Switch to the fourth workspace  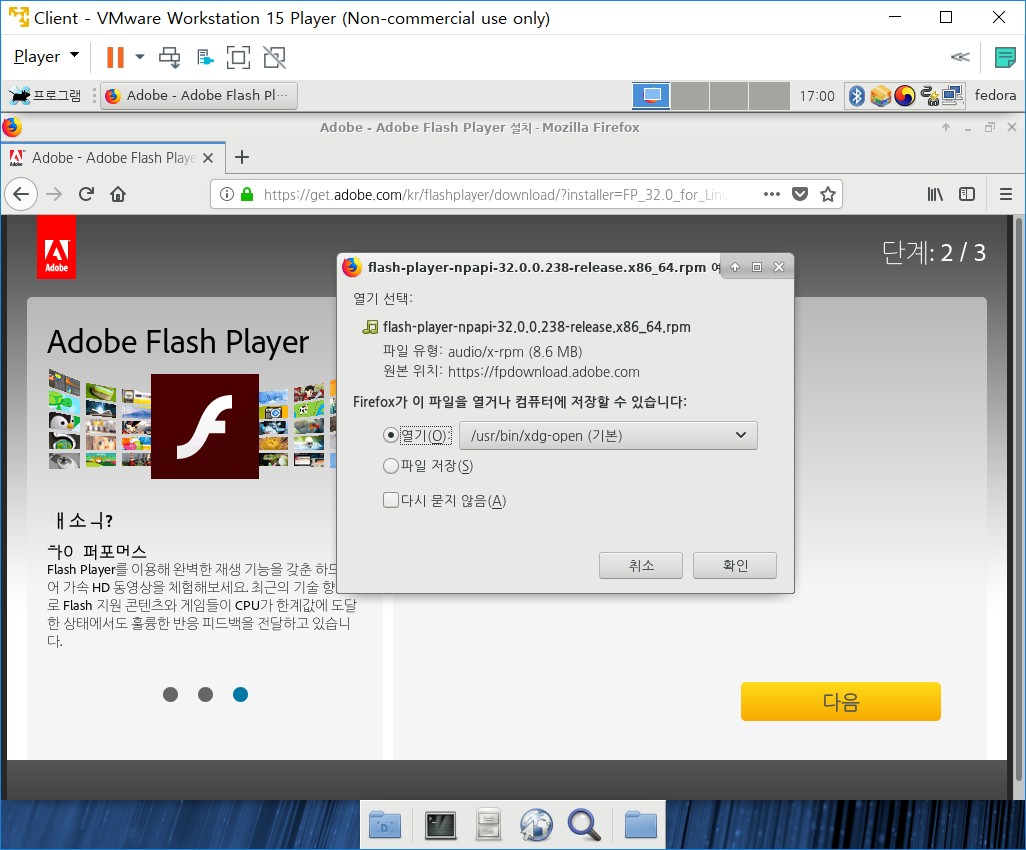pos(770,96)
